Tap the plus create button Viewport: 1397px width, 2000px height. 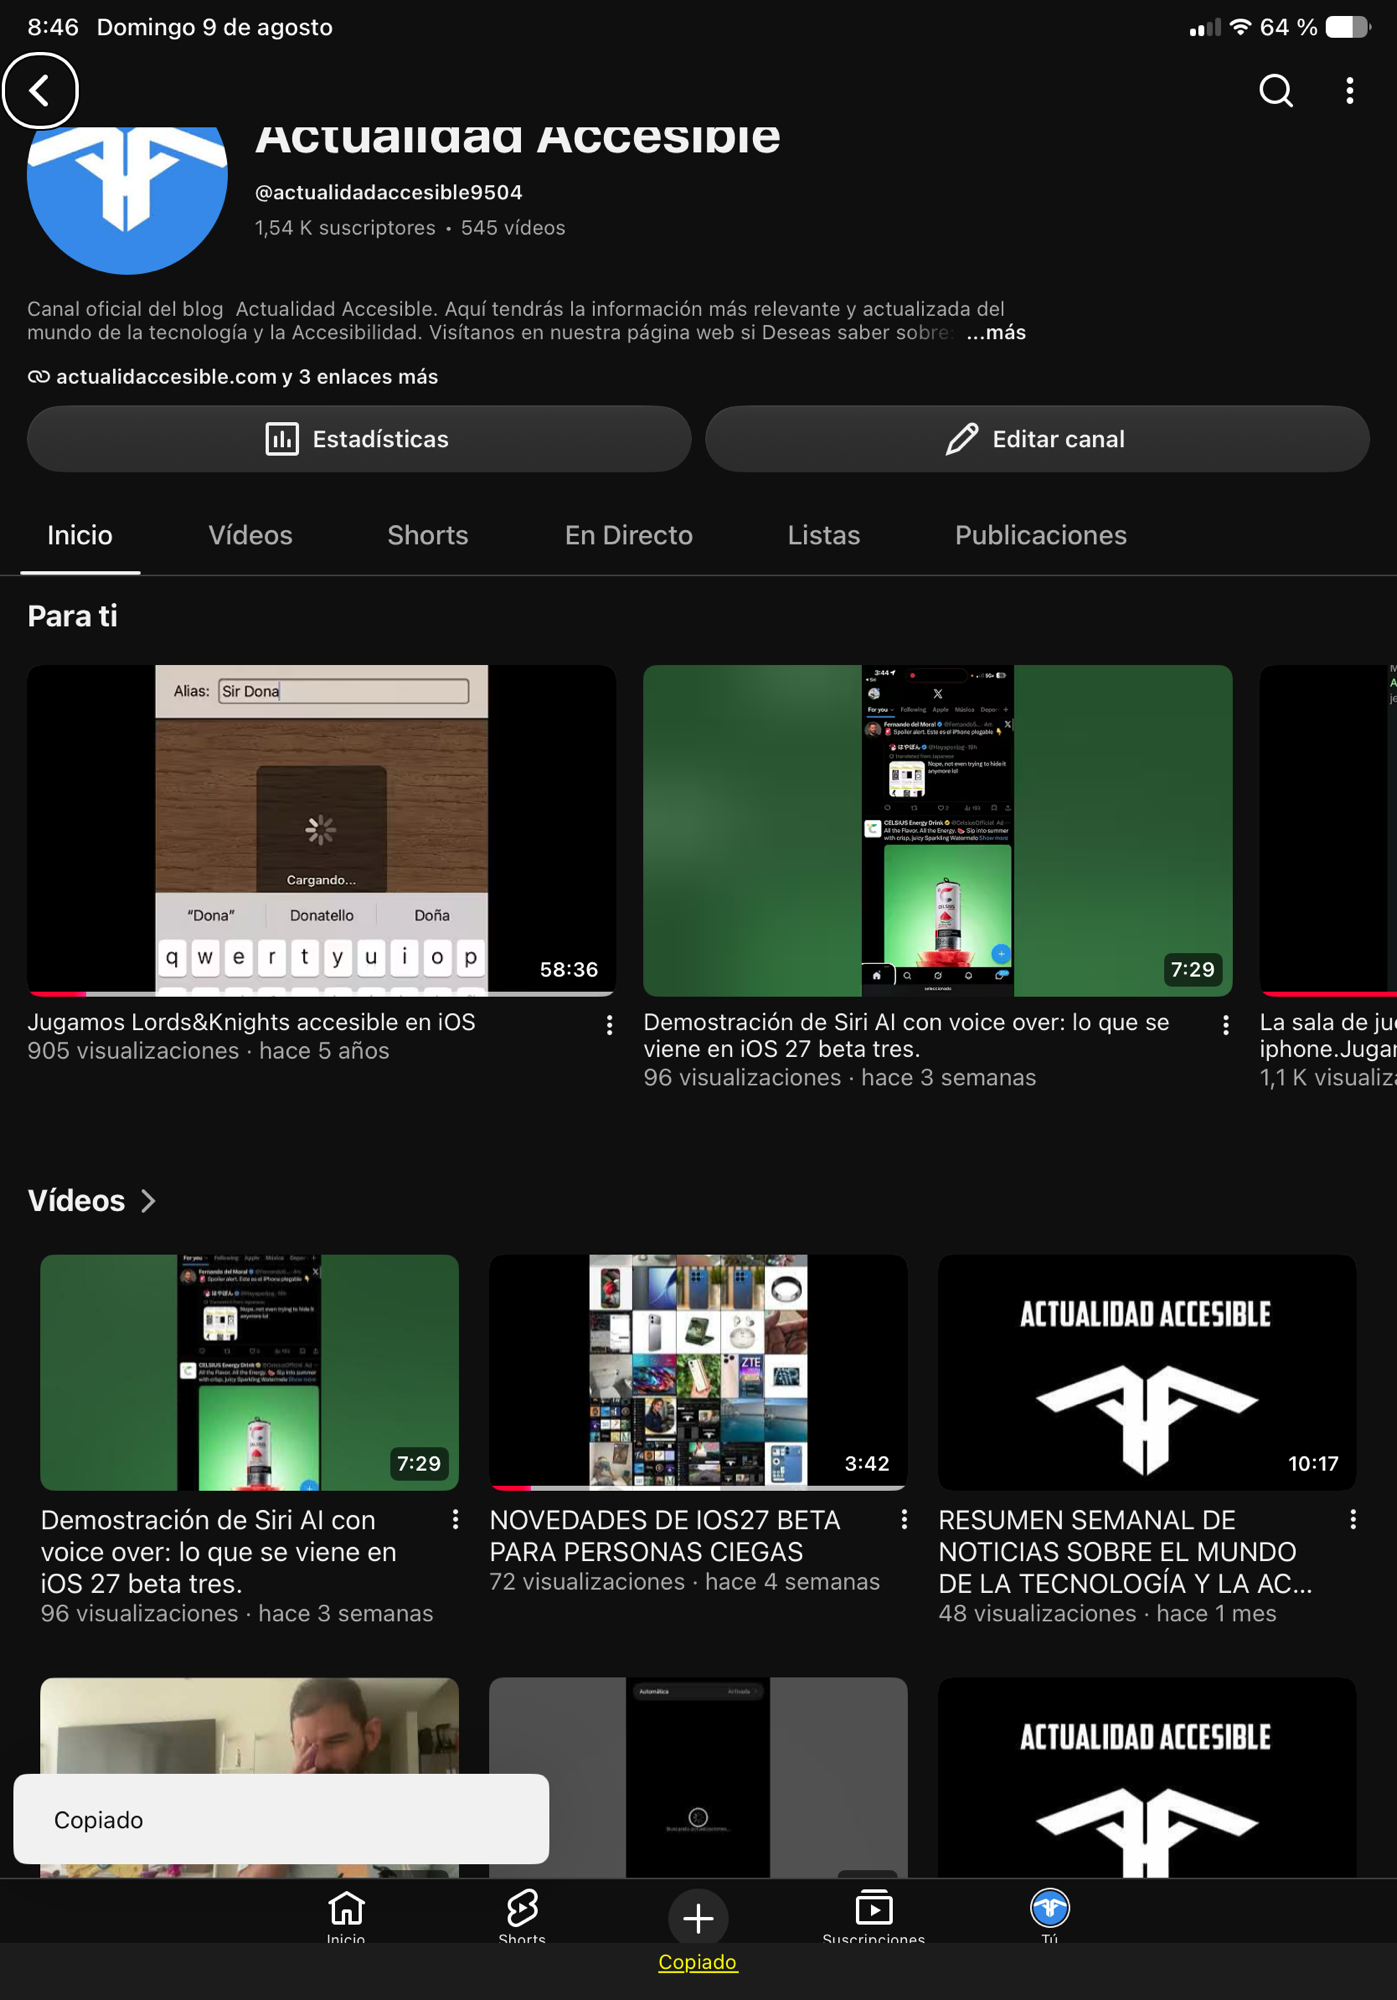698,1917
